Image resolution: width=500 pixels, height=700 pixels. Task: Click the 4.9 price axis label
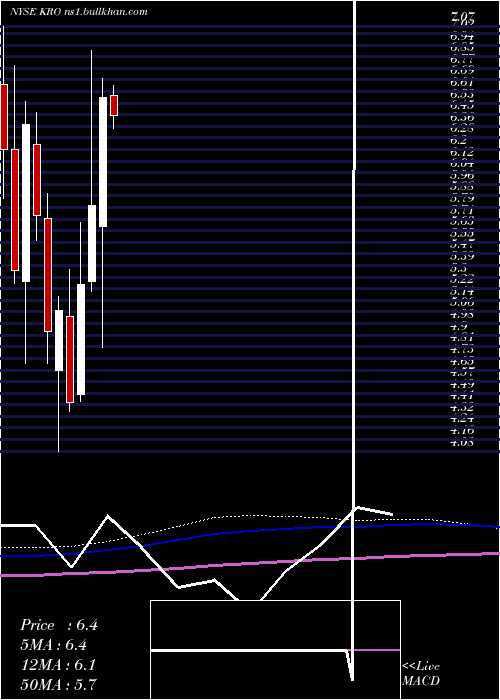(x=459, y=327)
